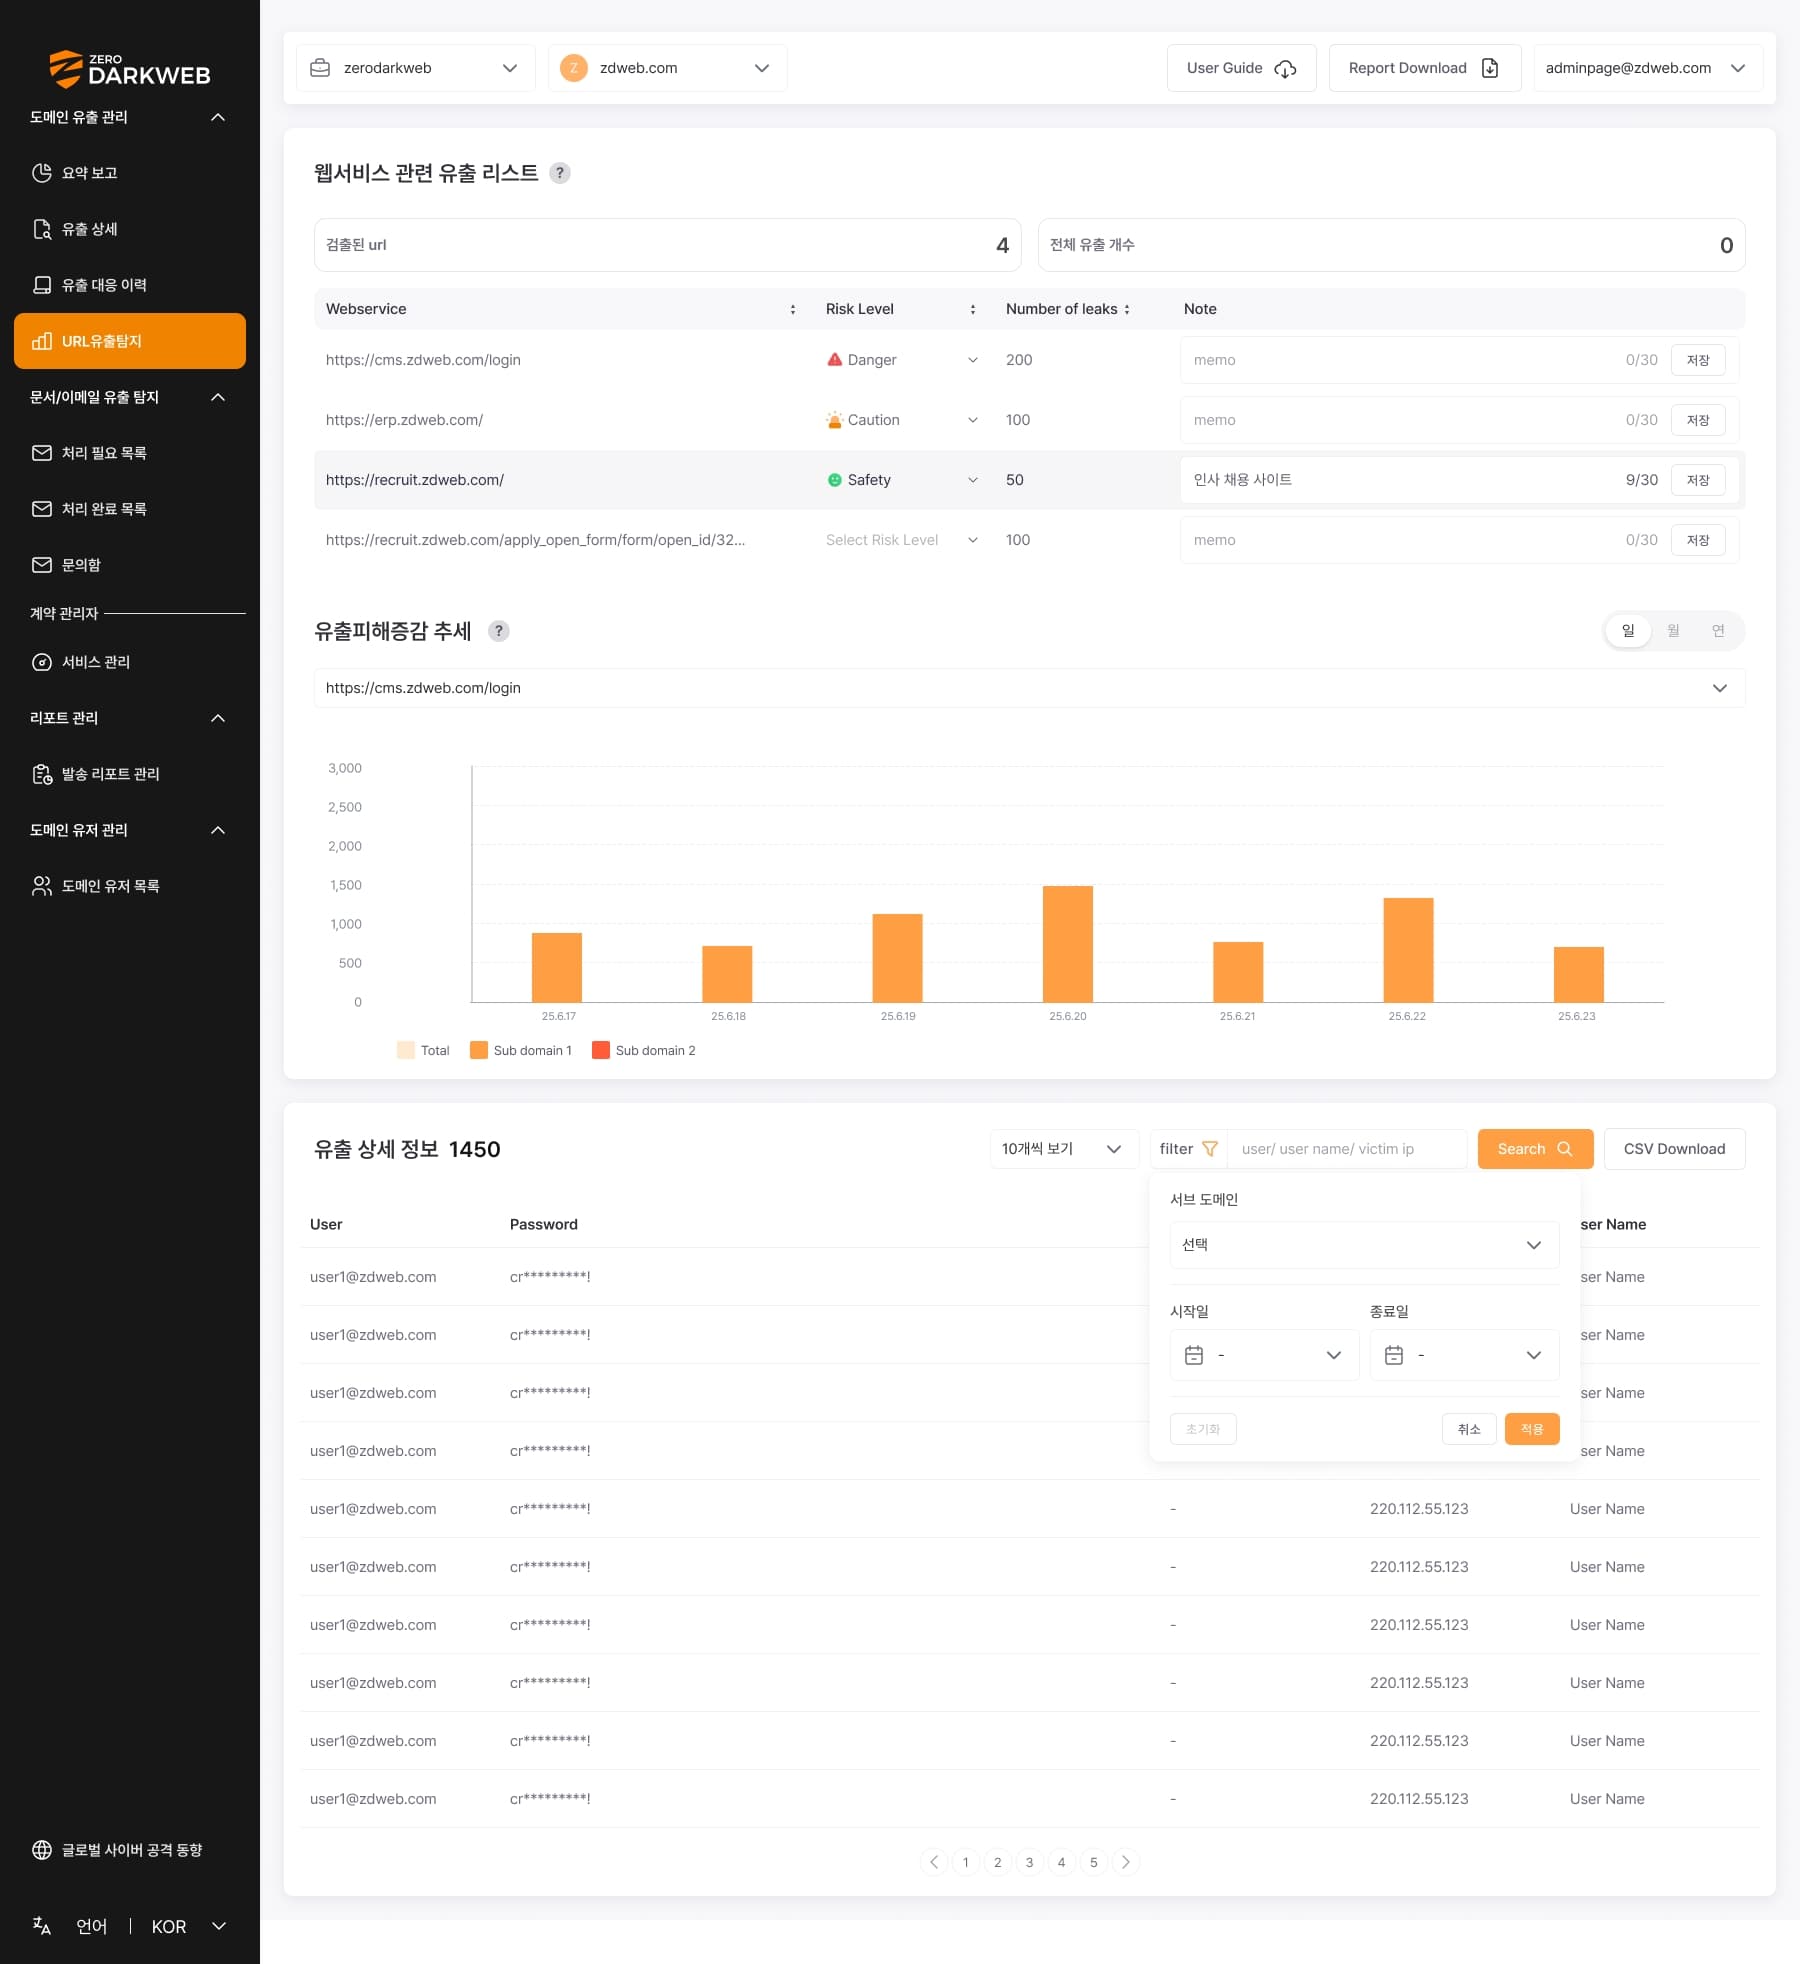This screenshot has height=1964, width=1800.
Task: Open 문의함 inbox
Action: 130,565
